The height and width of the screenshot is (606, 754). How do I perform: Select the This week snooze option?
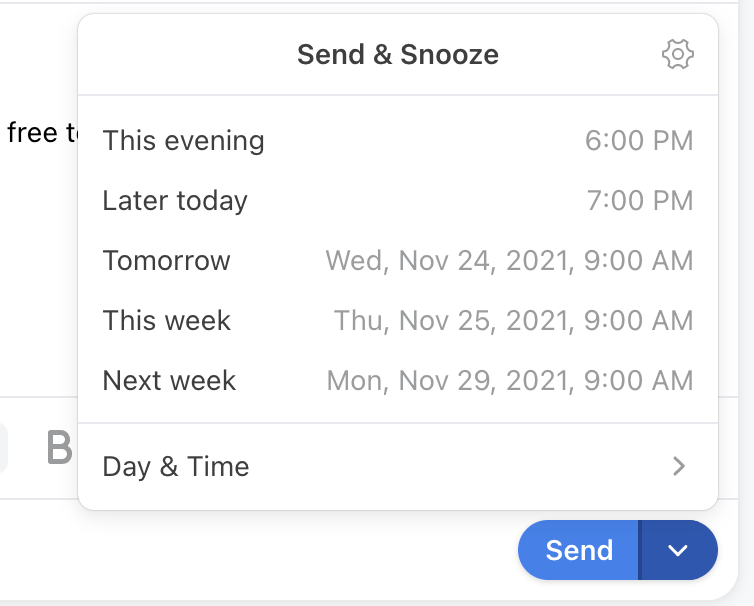(x=398, y=320)
